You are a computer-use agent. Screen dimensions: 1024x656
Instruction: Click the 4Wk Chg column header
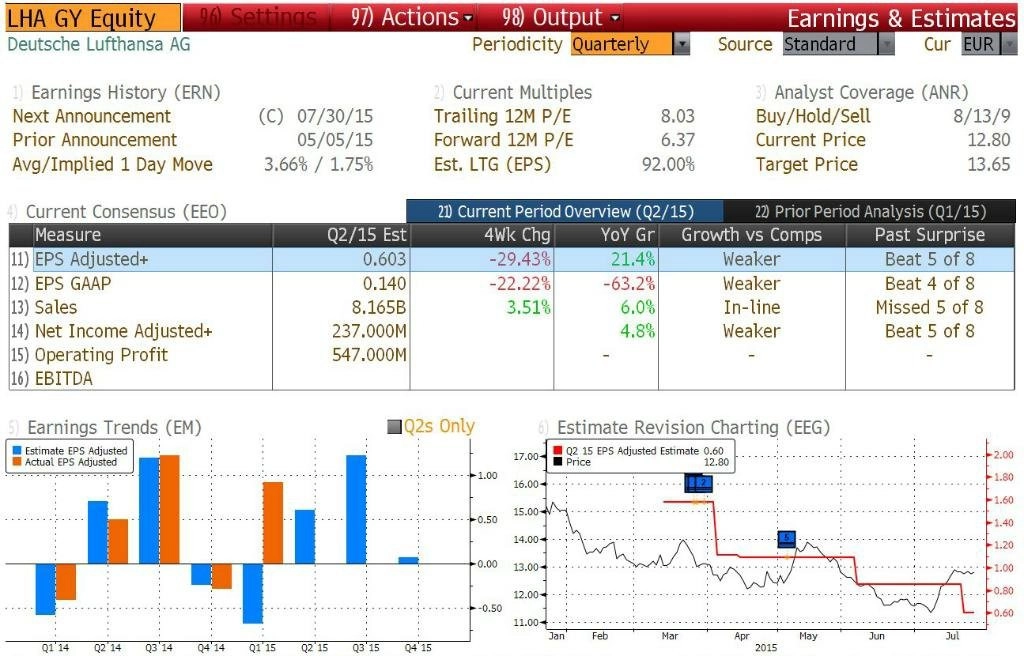pos(482,235)
